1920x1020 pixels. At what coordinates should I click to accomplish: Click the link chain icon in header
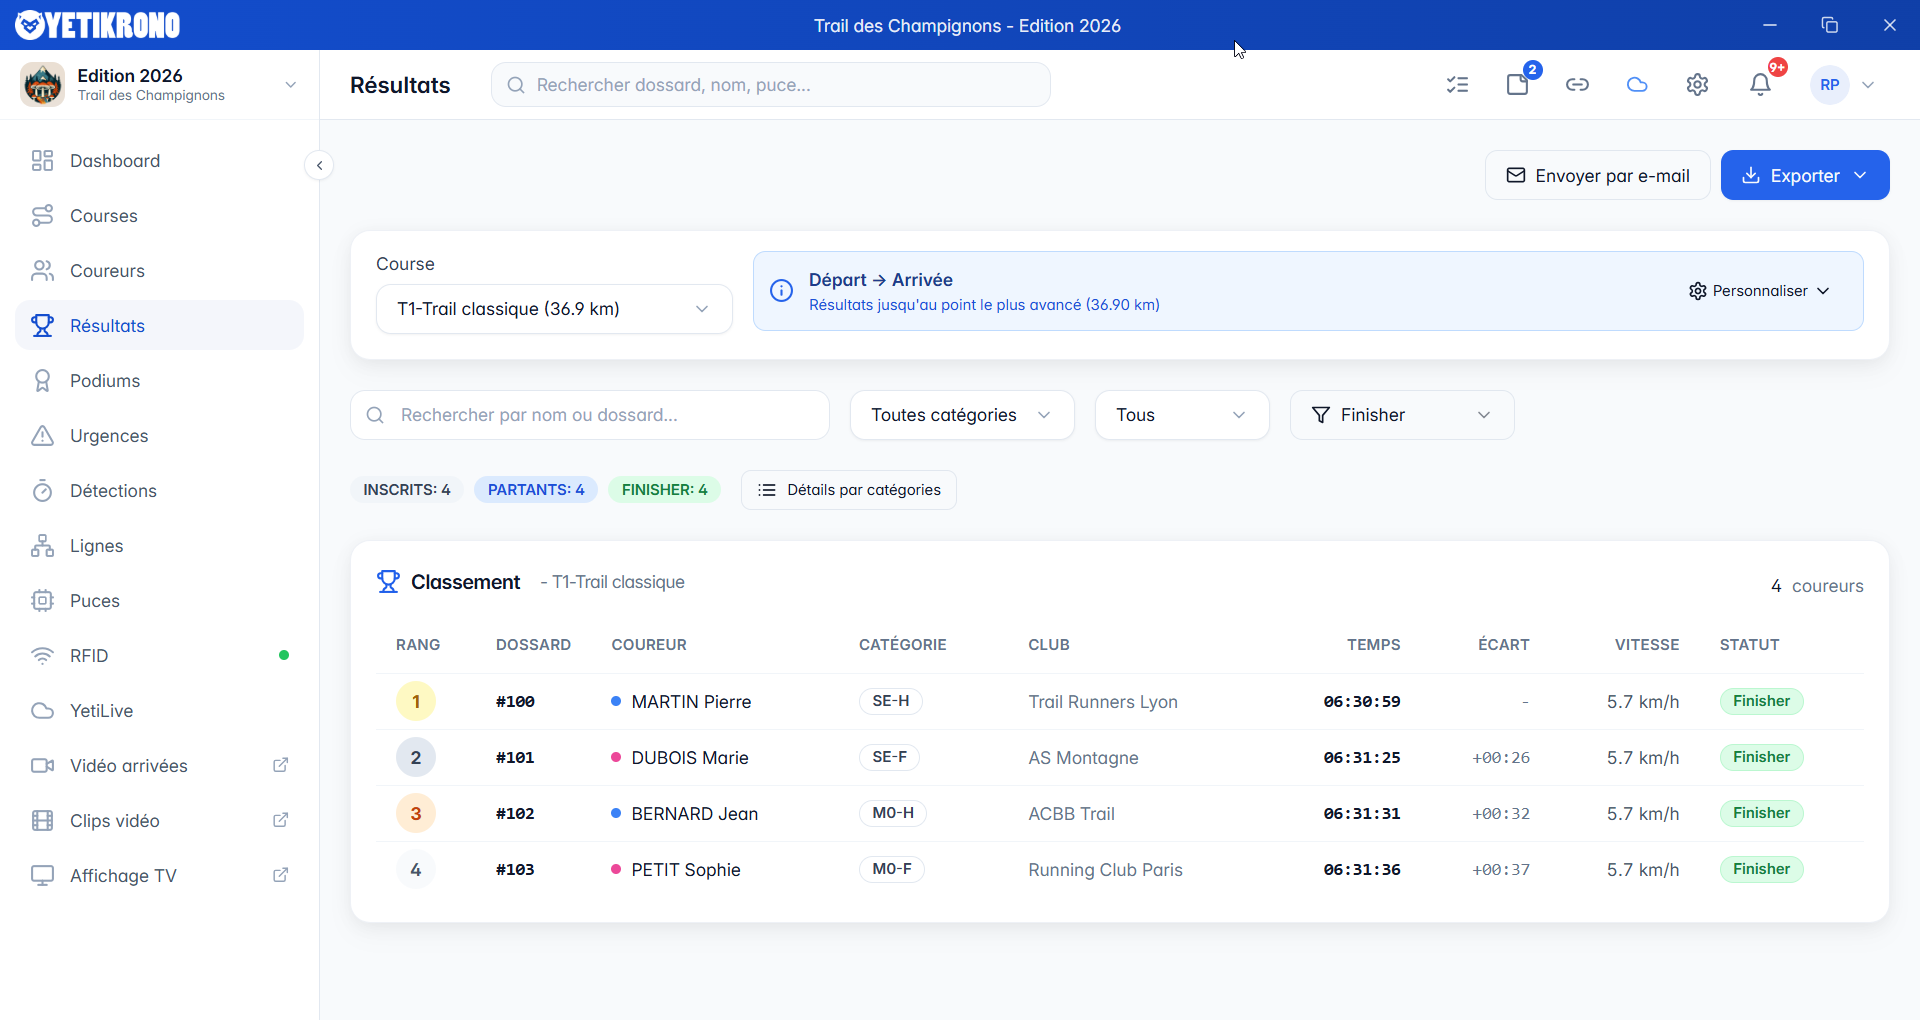pyautogui.click(x=1577, y=85)
